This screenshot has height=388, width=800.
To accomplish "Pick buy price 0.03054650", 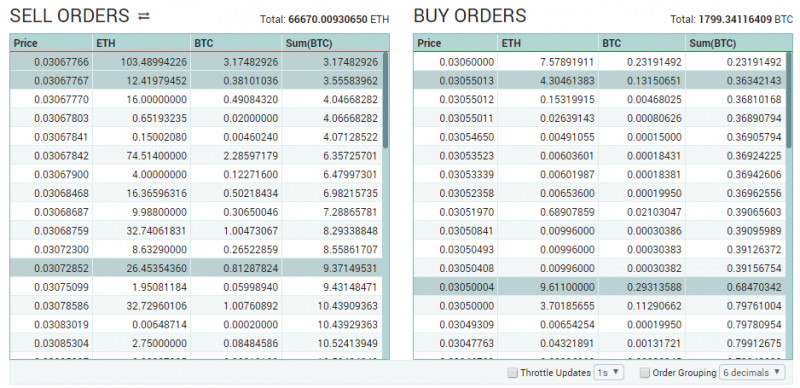I will (x=466, y=137).
